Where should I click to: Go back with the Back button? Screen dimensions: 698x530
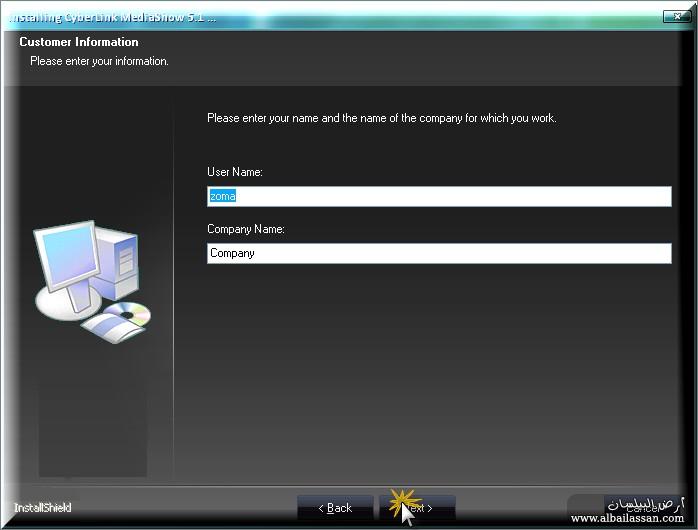tap(335, 508)
